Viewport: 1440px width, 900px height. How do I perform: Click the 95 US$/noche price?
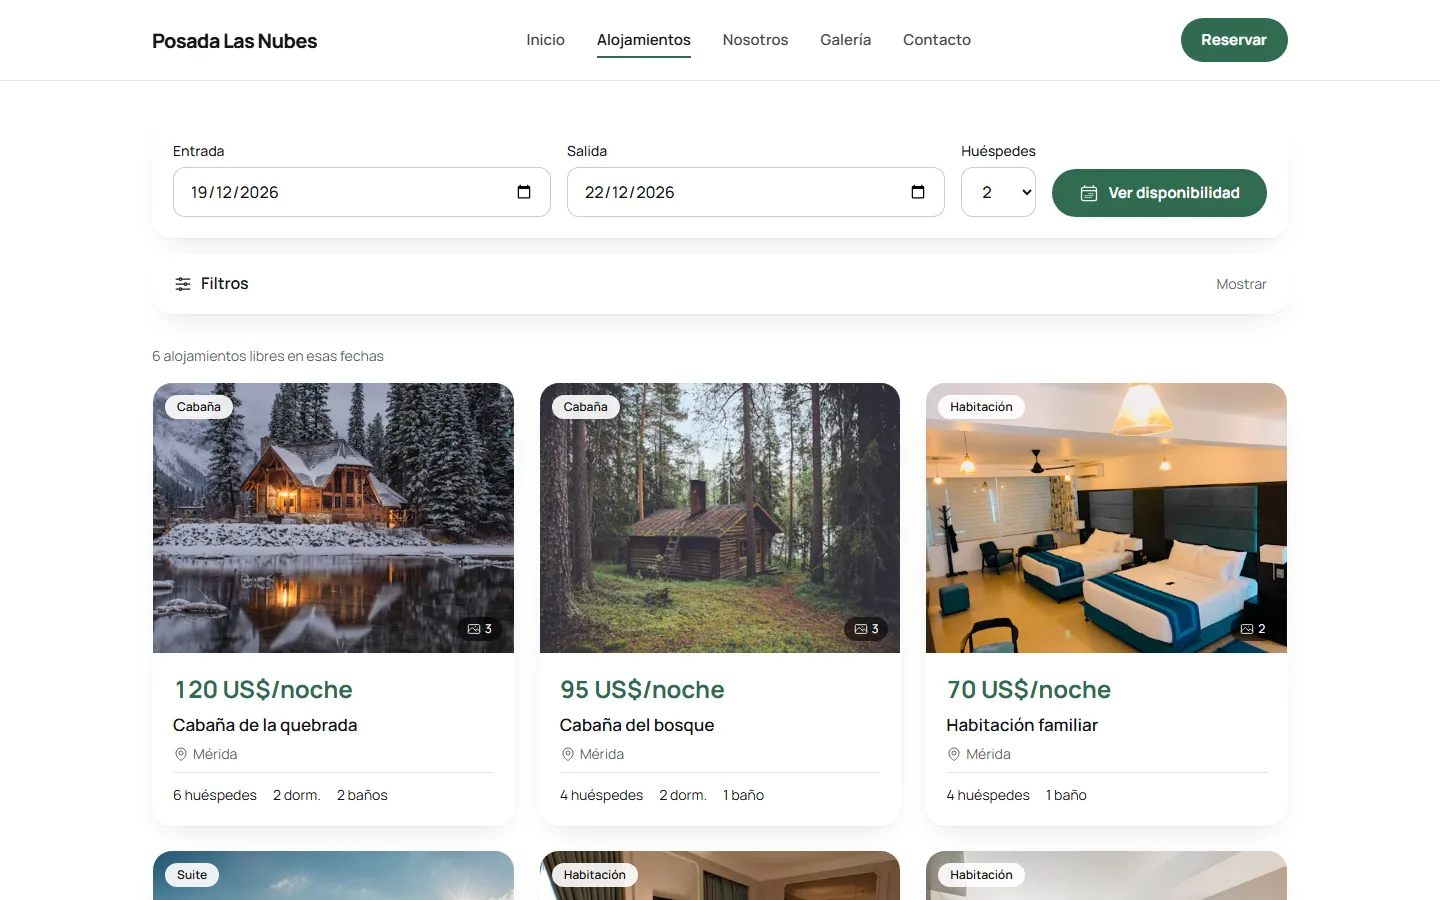point(642,690)
